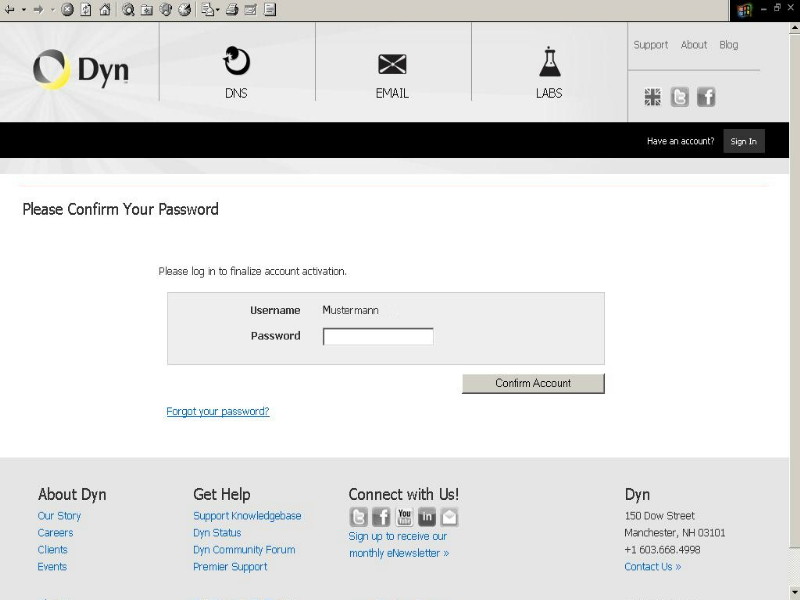Open the Support menu link
This screenshot has width=800, height=600.
click(x=650, y=45)
